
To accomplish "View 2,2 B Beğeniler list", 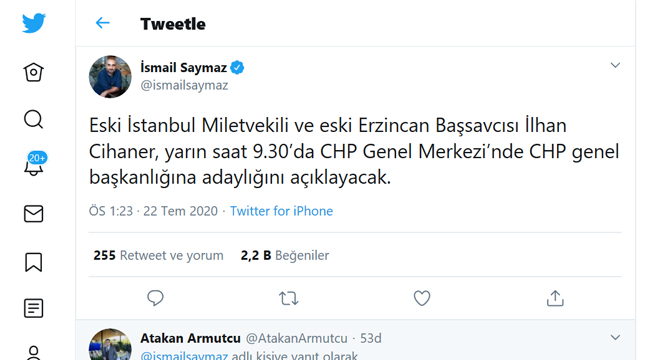I will (x=285, y=255).
